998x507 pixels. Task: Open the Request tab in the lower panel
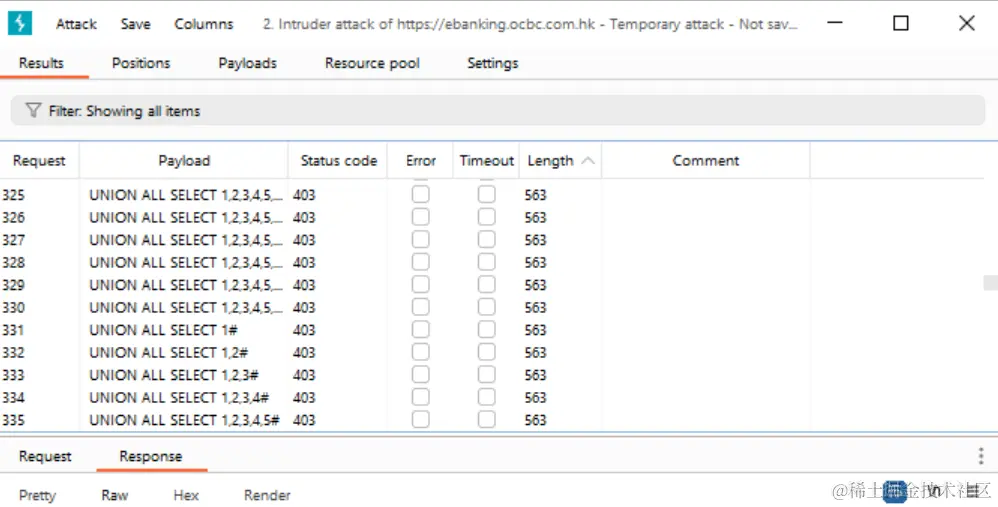point(45,456)
